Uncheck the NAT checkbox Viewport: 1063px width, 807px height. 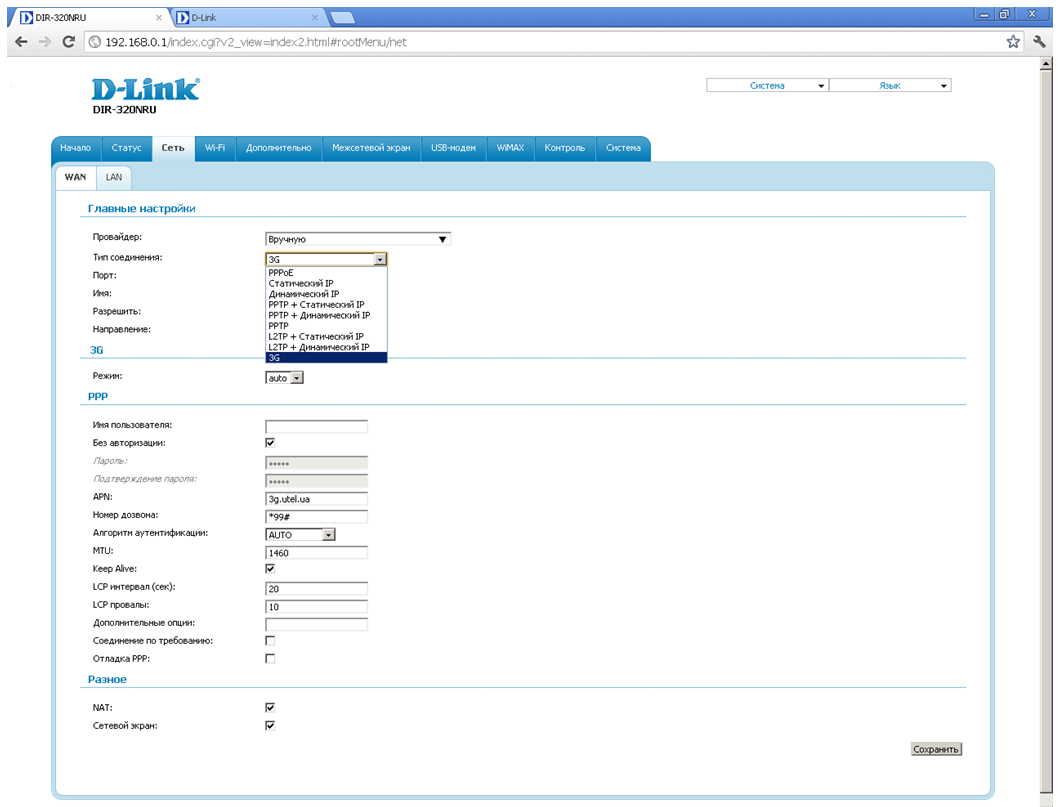270,707
